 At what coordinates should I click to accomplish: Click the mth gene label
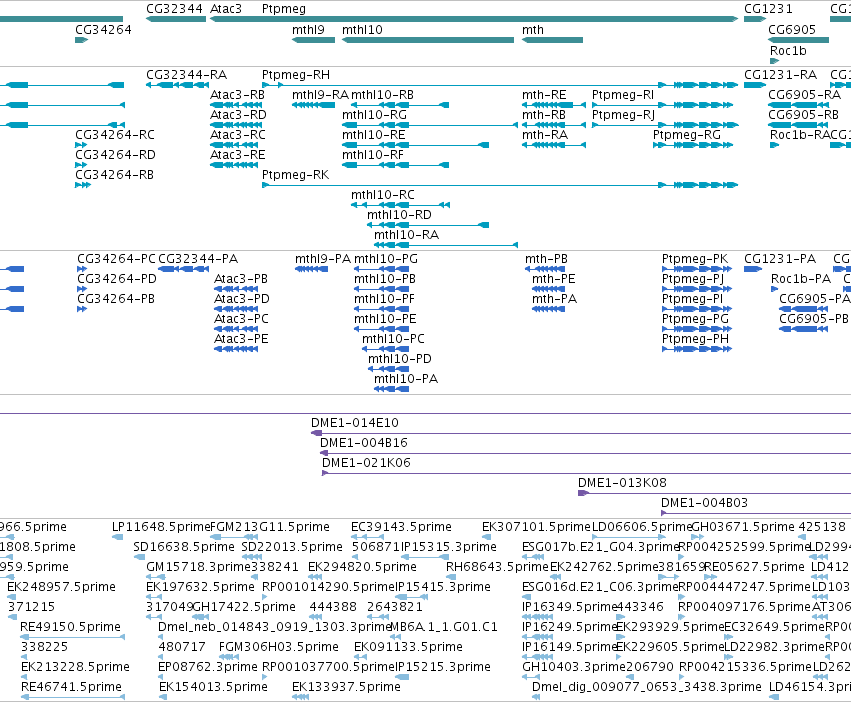pos(532,30)
